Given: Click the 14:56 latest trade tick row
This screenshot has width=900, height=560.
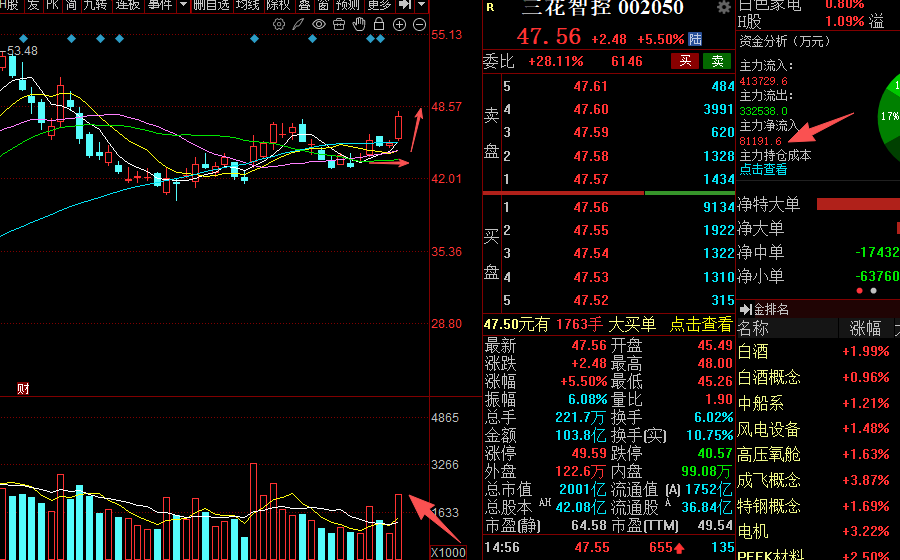Looking at the screenshot, I should (x=609, y=547).
